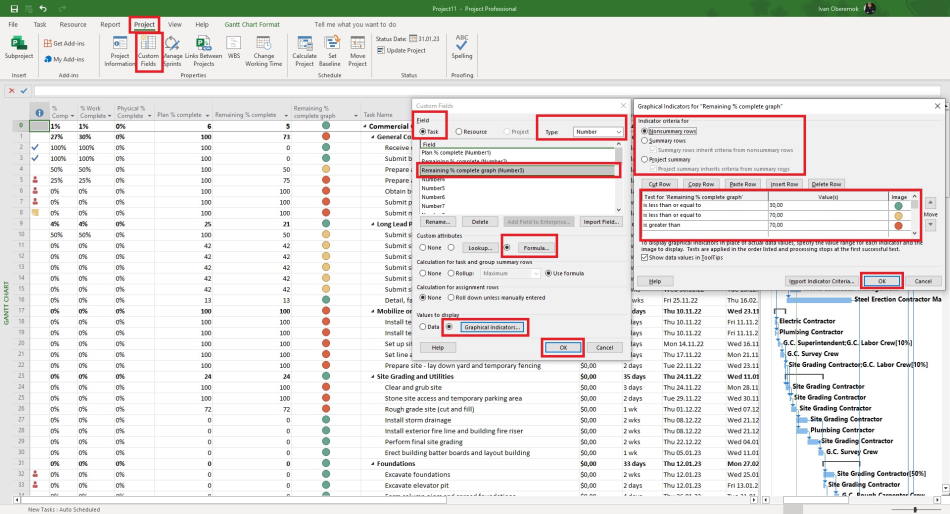Collapse the Foundations summary task

pos(373,464)
